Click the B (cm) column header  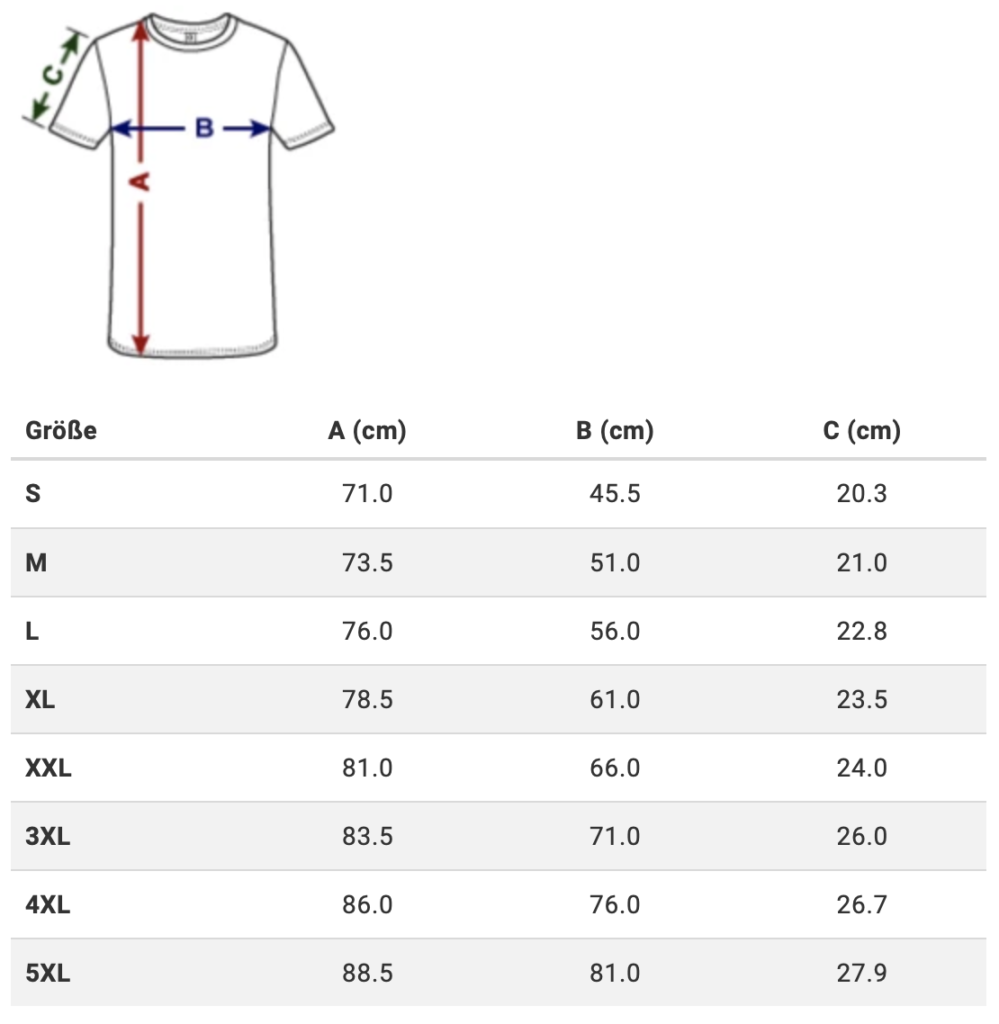(614, 430)
